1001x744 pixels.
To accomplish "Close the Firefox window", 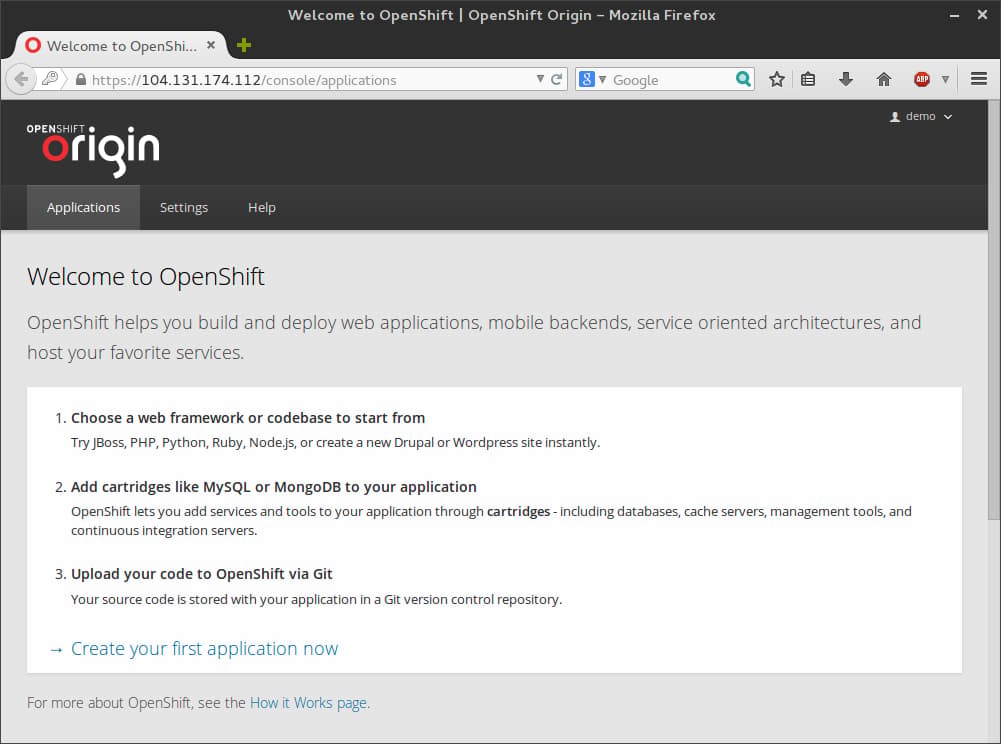I will [982, 15].
